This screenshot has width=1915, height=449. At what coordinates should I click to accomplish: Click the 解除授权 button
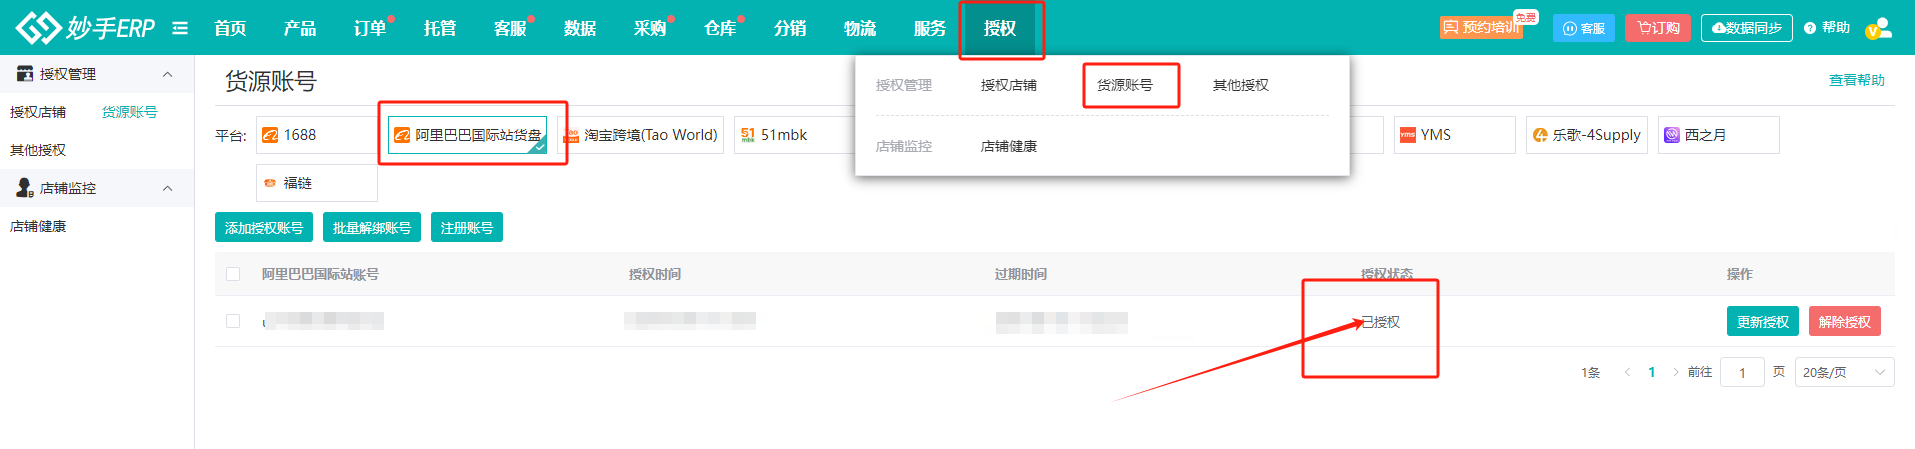(x=1845, y=321)
